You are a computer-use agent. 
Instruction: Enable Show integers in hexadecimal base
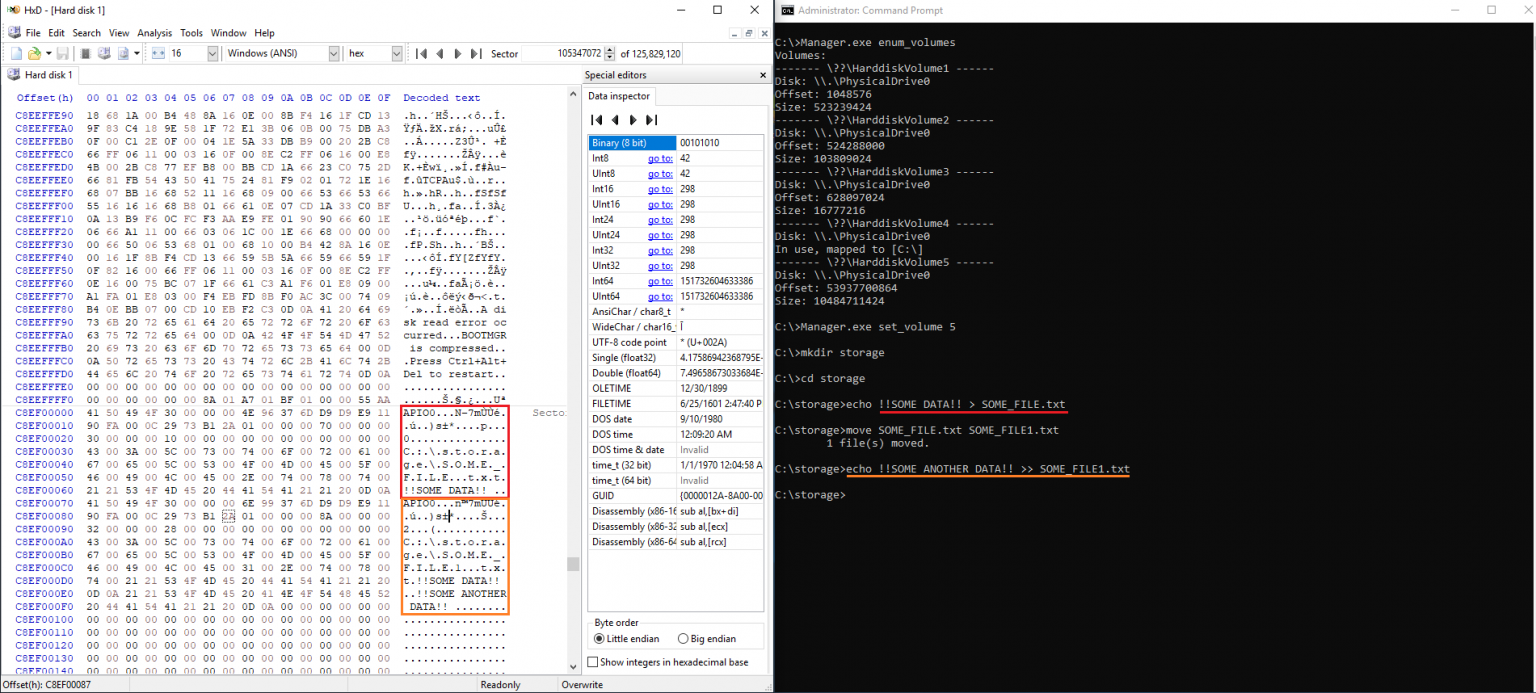click(x=592, y=660)
